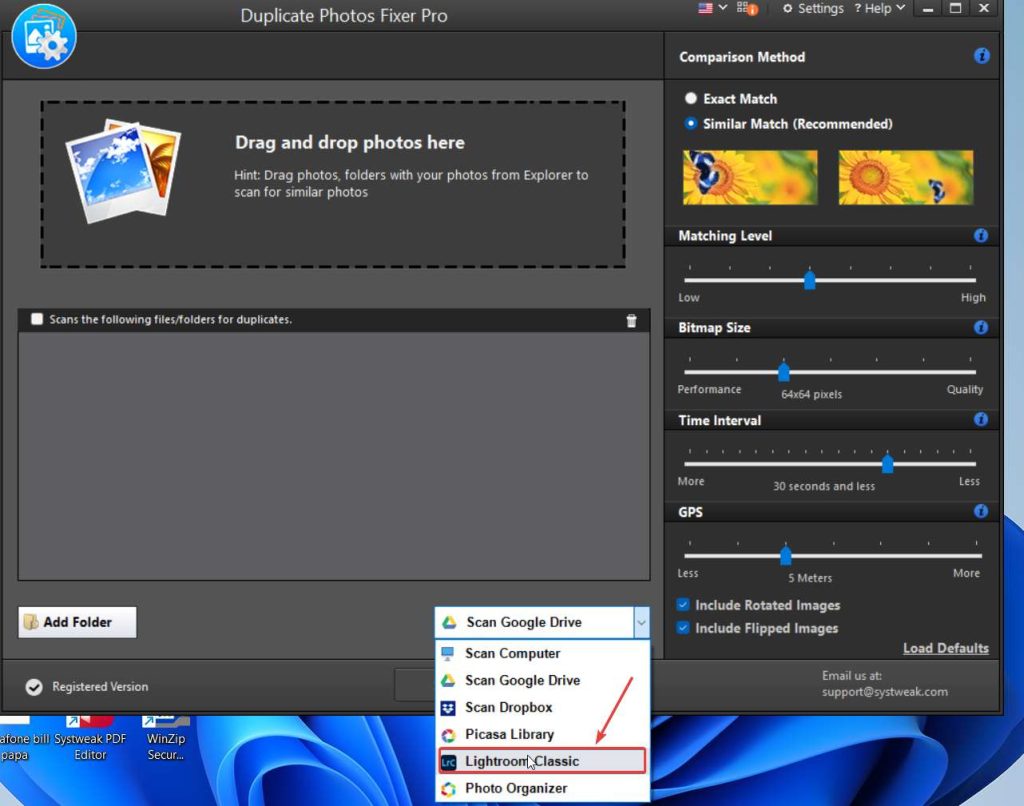Open Systweak PDF Editor desktop shortcut
The height and width of the screenshot is (806, 1024).
pyautogui.click(x=90, y=739)
